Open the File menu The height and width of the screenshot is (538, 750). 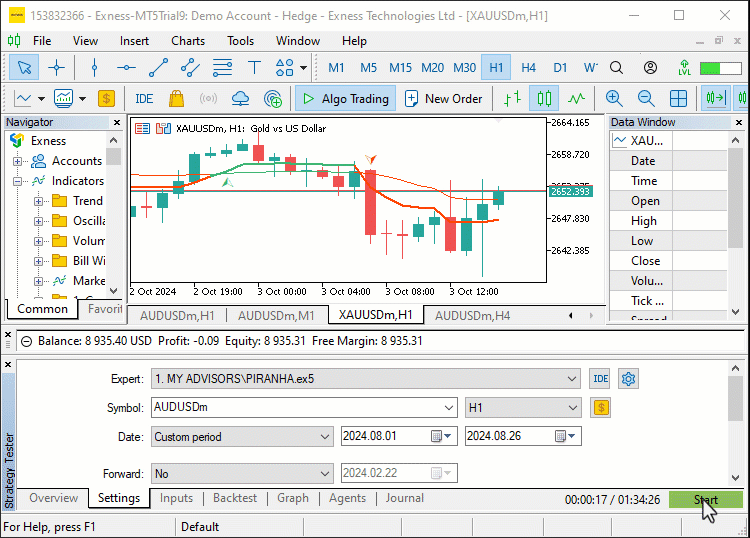(x=42, y=41)
